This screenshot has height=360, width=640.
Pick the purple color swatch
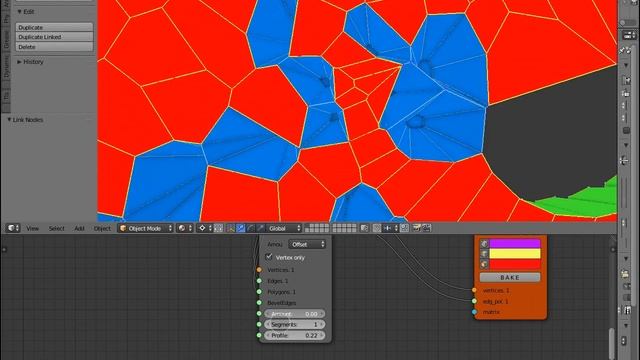coord(515,244)
